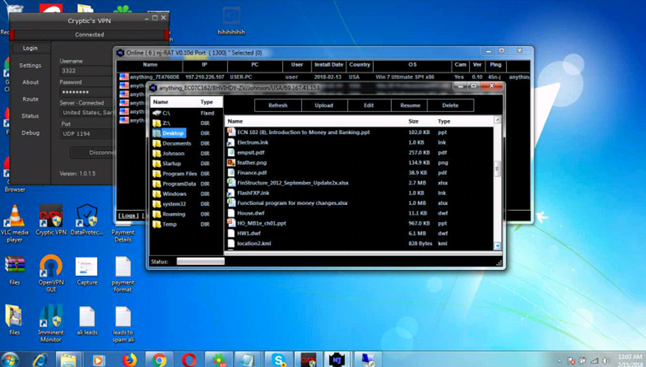This screenshot has width=646, height=367.
Task: Open the Settings tab in VPN
Action: click(x=30, y=65)
